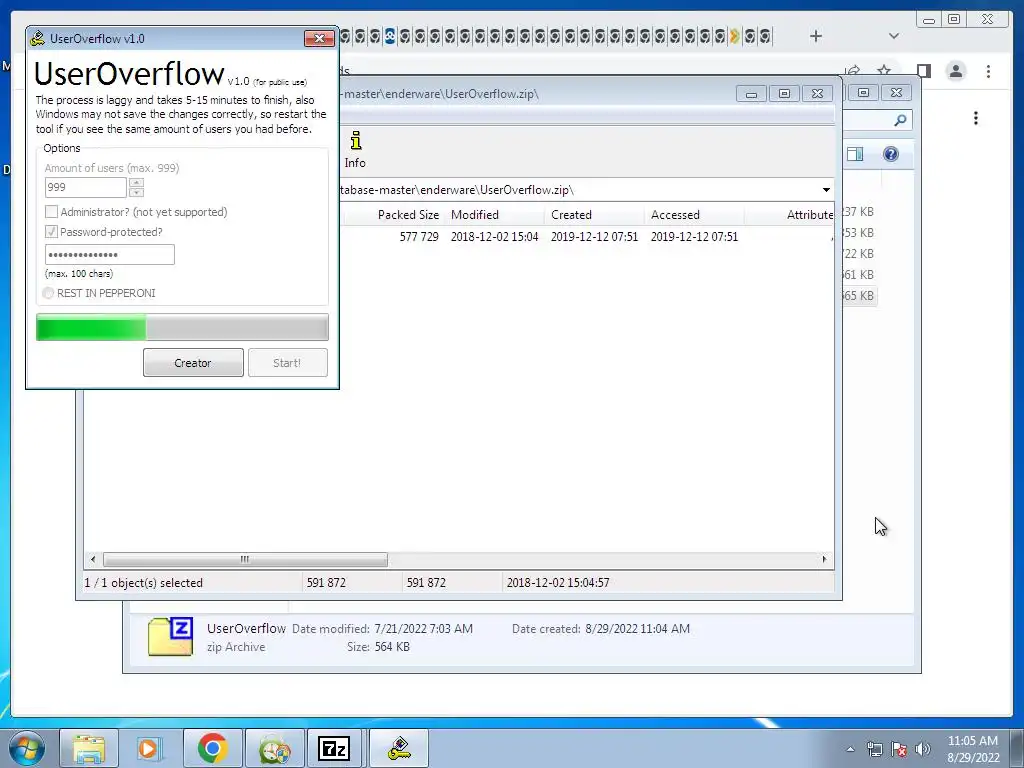The height and width of the screenshot is (768, 1024).
Task: Open the Chrome three-dot menu
Action: tap(989, 71)
